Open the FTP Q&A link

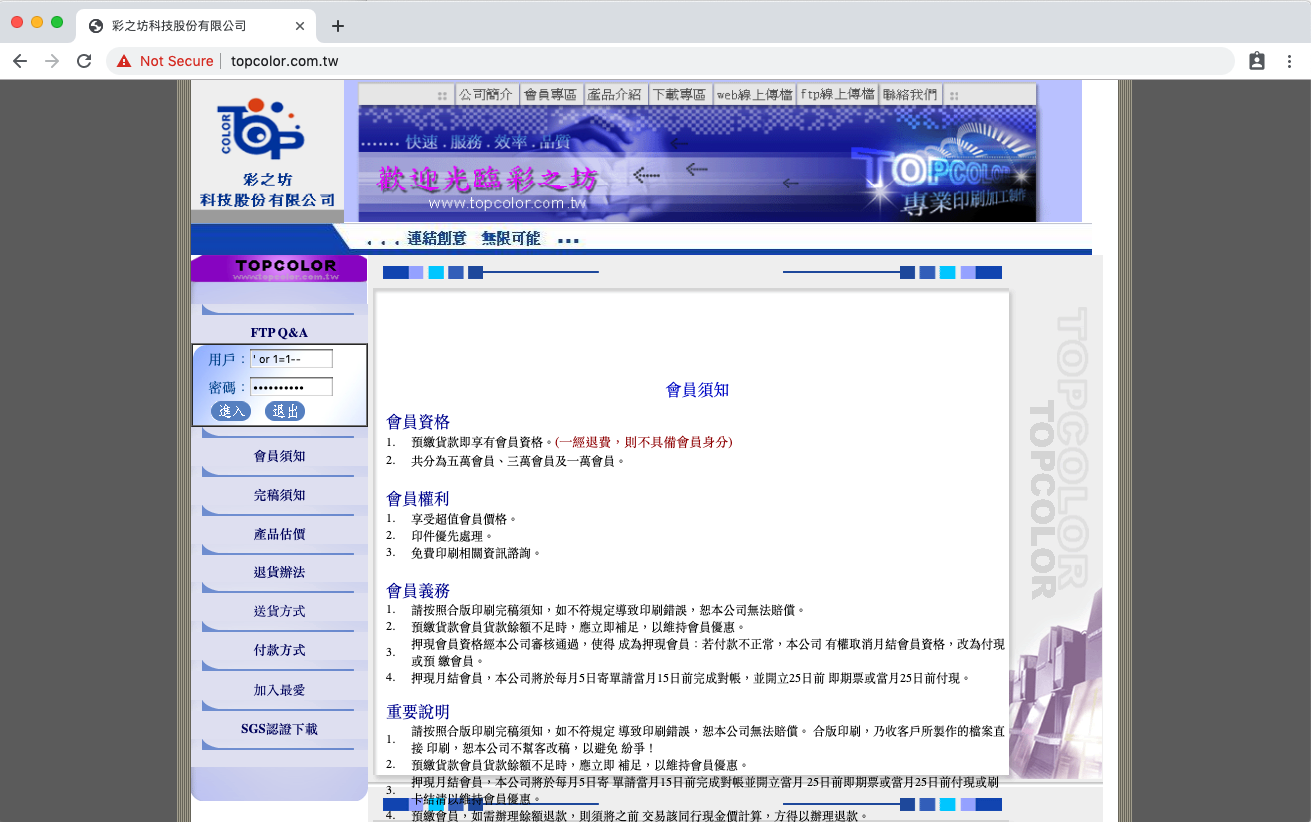point(279,332)
